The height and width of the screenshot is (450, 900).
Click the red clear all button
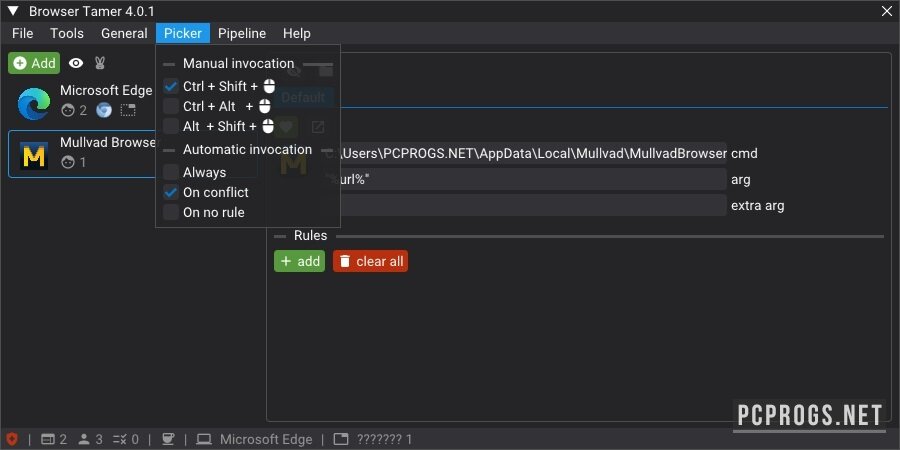coord(370,261)
